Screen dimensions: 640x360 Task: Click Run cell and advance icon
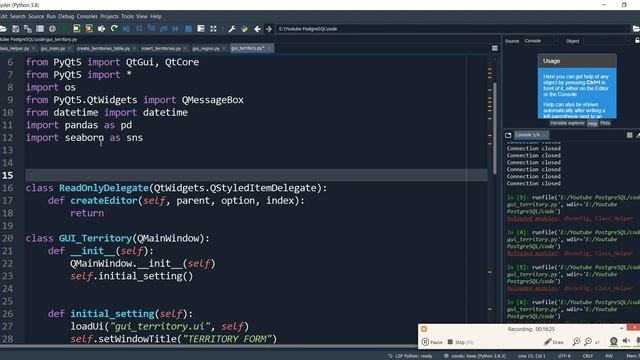point(89,29)
